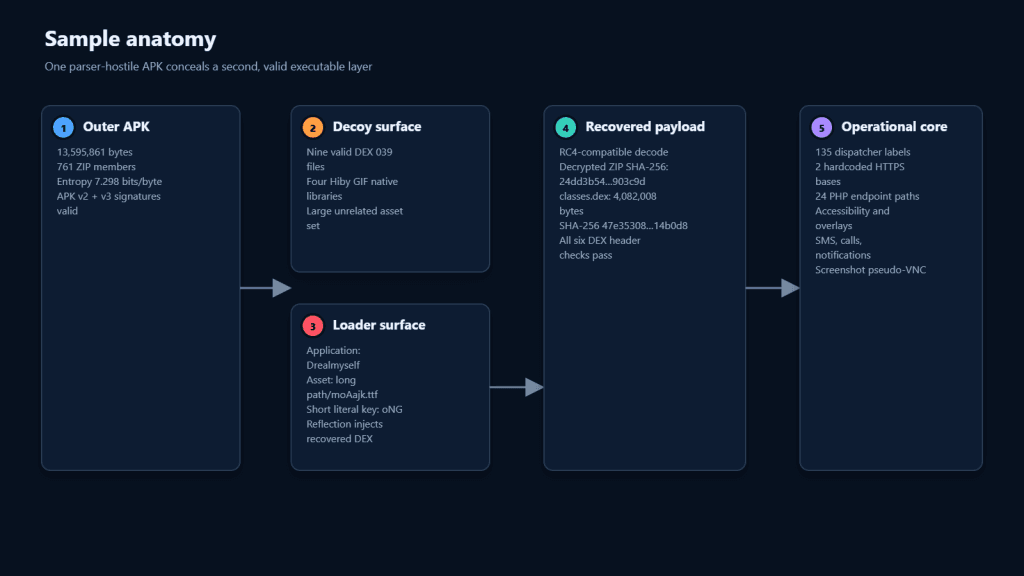Click arrow from Loader surface to Recovered payload
The width and height of the screenshot is (1024, 576).
(x=517, y=387)
